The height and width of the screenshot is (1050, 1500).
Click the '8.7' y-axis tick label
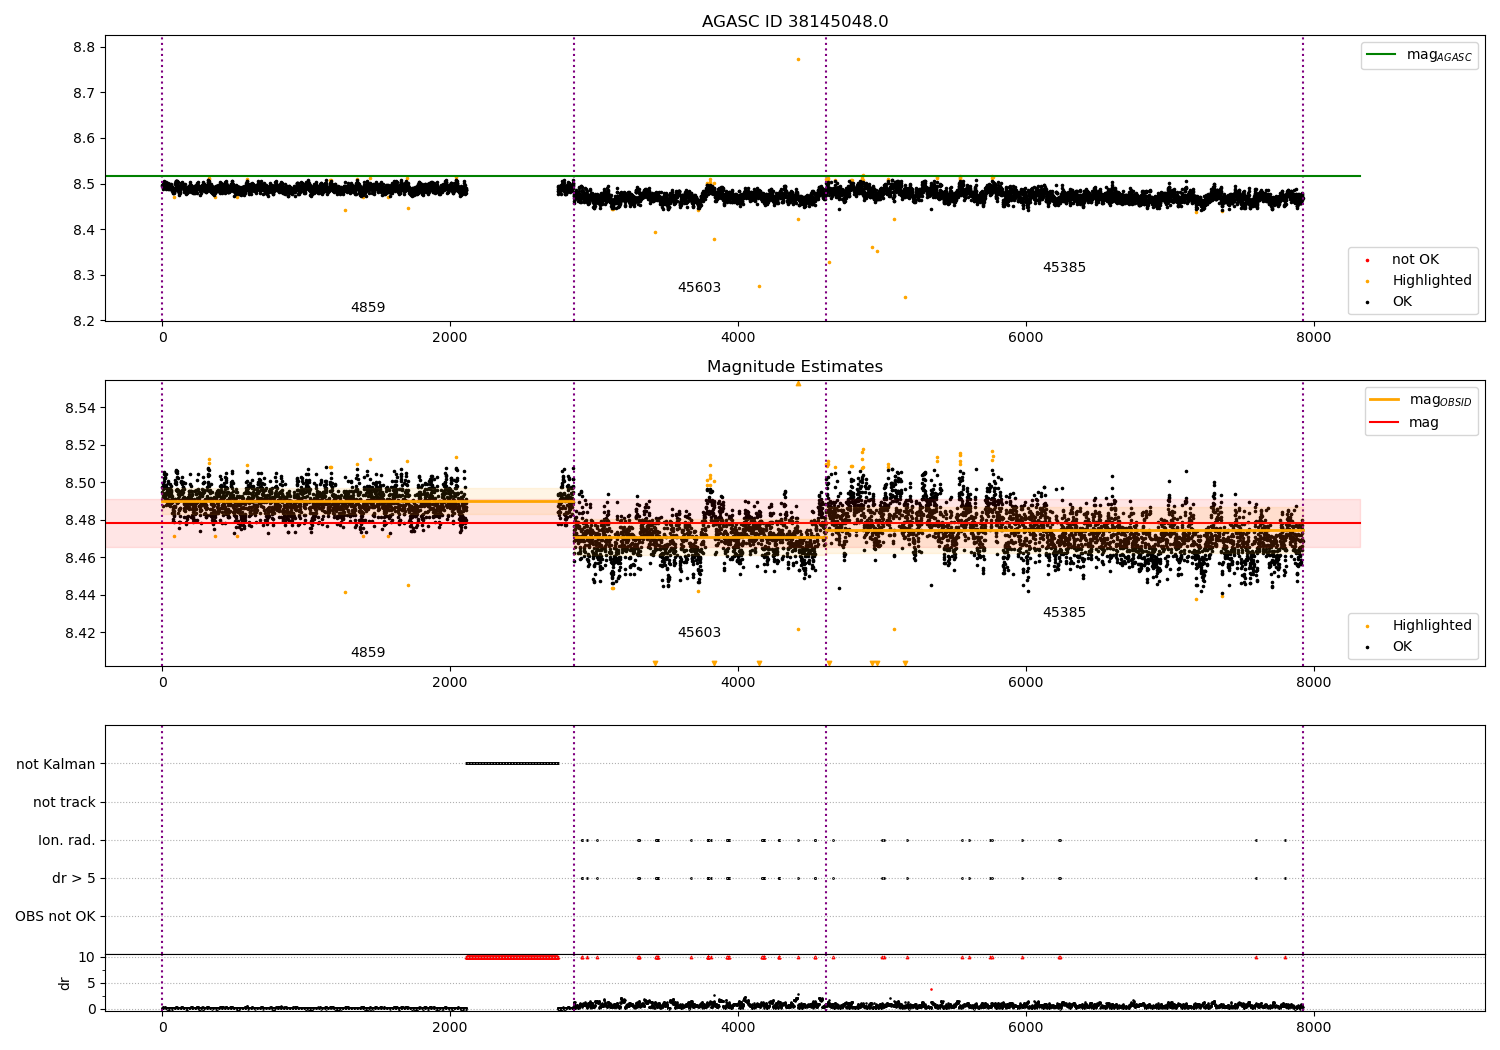(x=84, y=93)
